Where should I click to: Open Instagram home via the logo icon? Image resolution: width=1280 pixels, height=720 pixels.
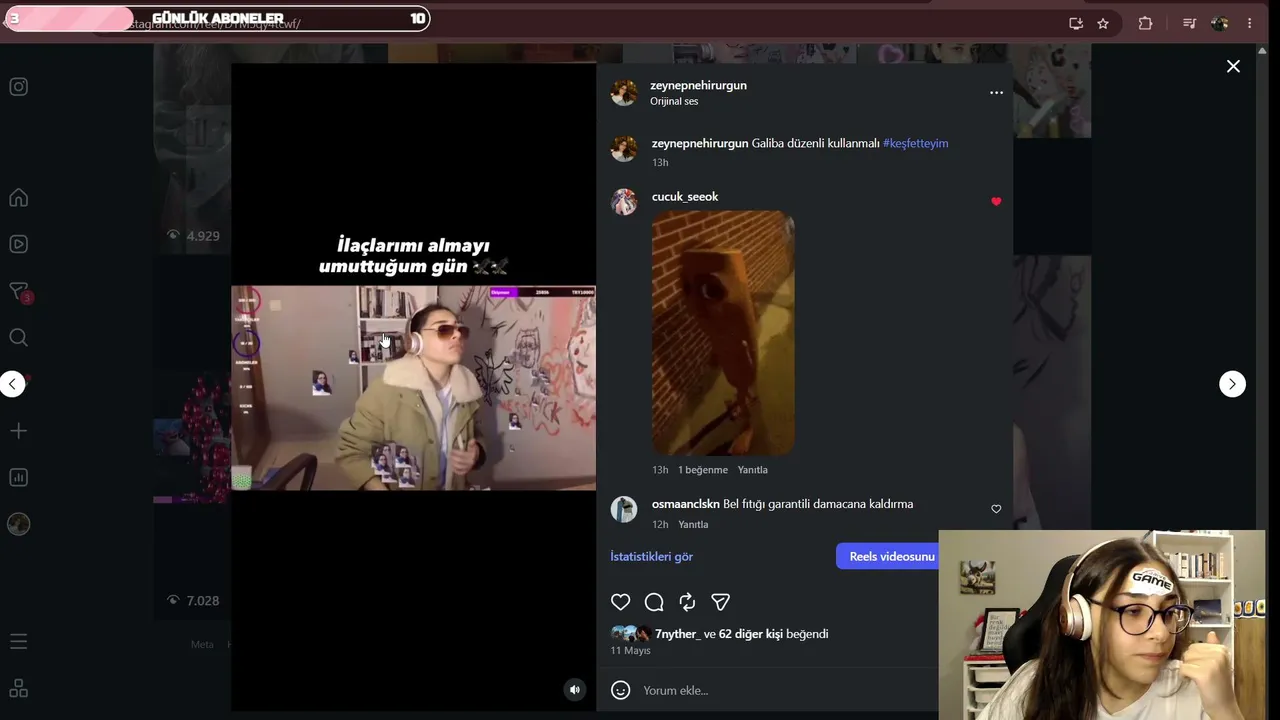[x=18, y=87]
